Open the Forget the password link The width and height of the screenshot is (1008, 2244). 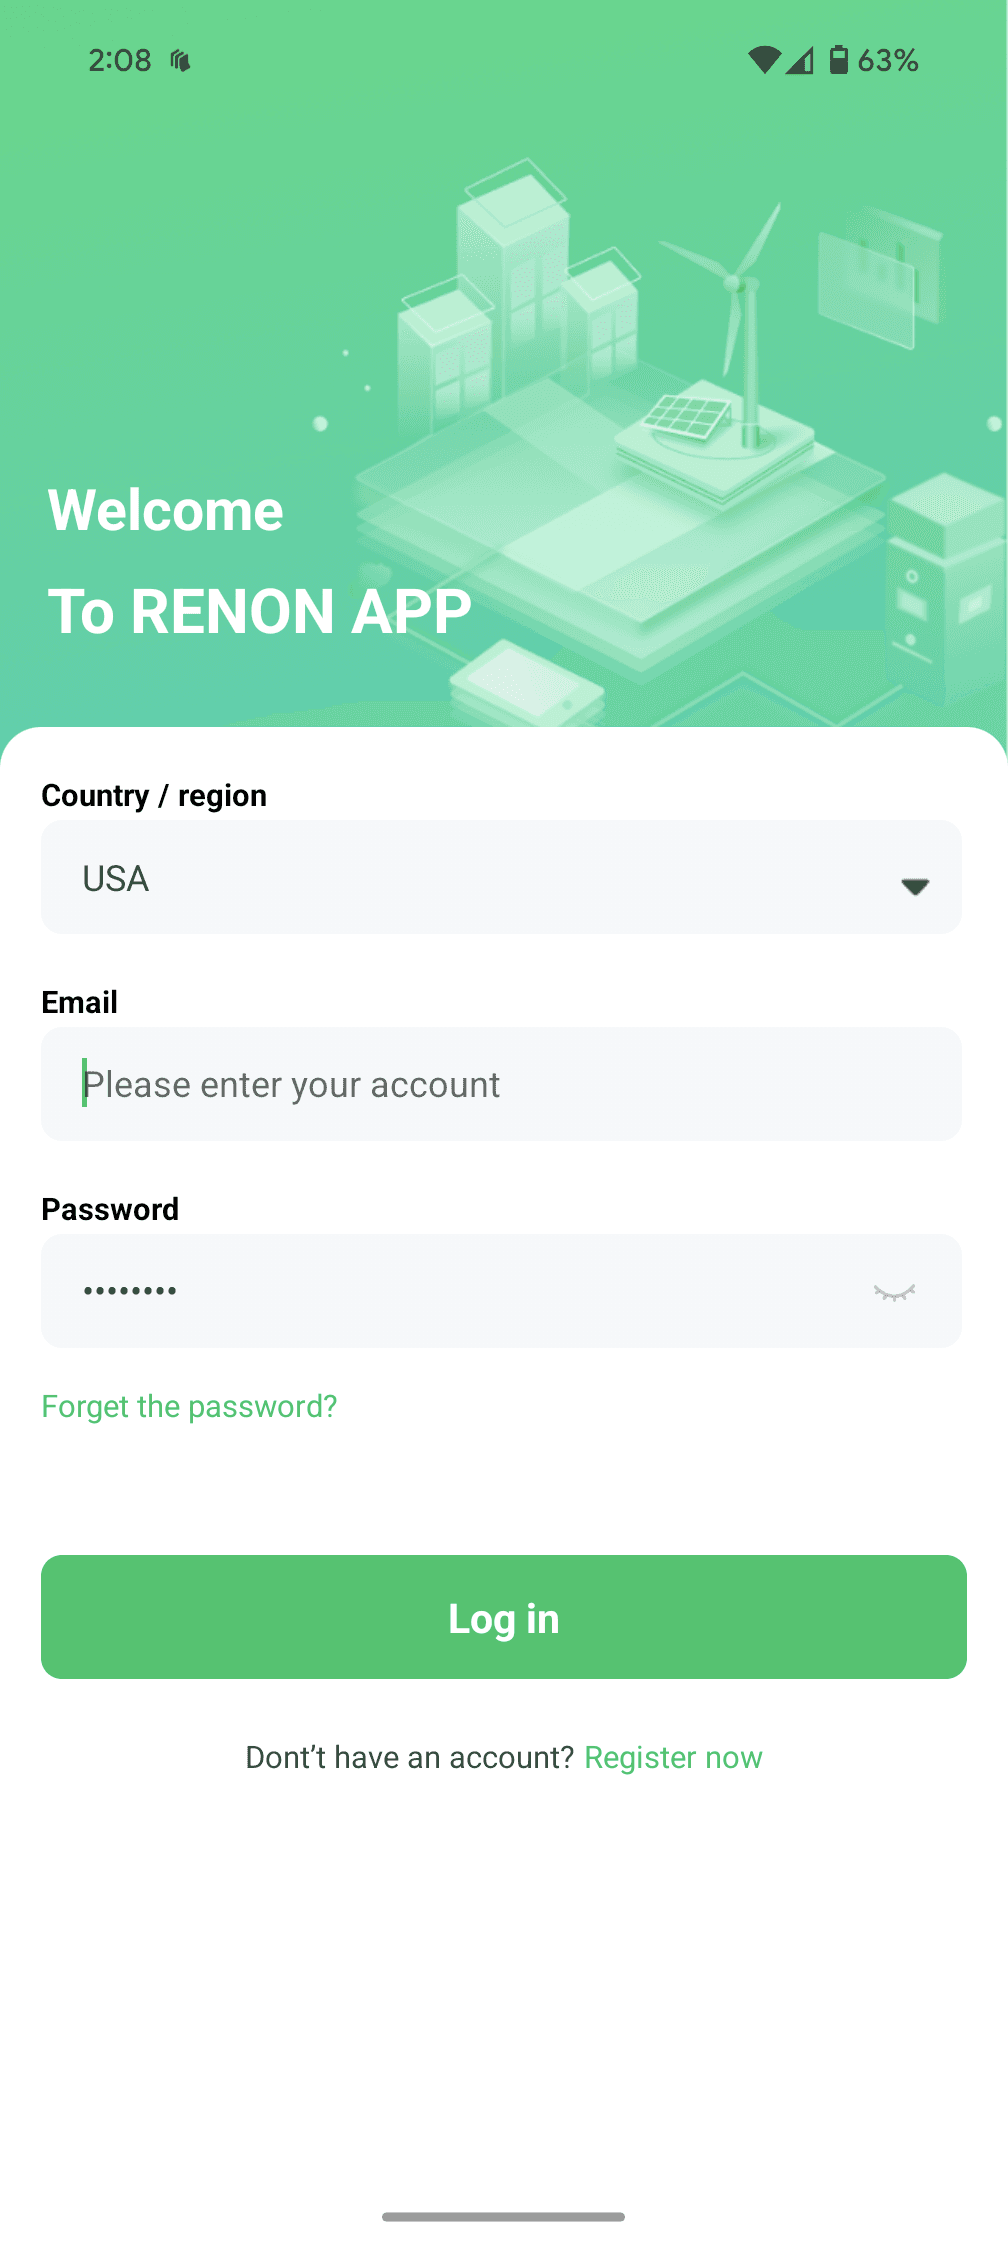[x=189, y=1406]
